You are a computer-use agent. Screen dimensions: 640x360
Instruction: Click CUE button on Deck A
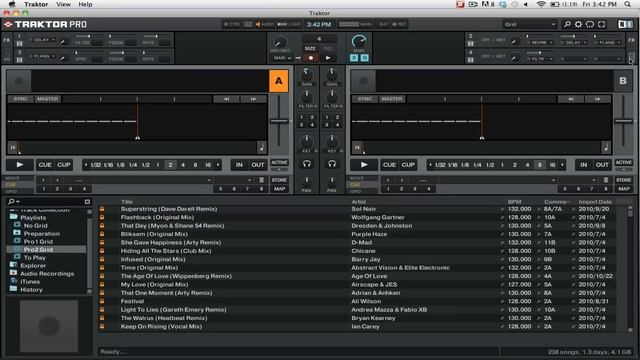(x=45, y=165)
